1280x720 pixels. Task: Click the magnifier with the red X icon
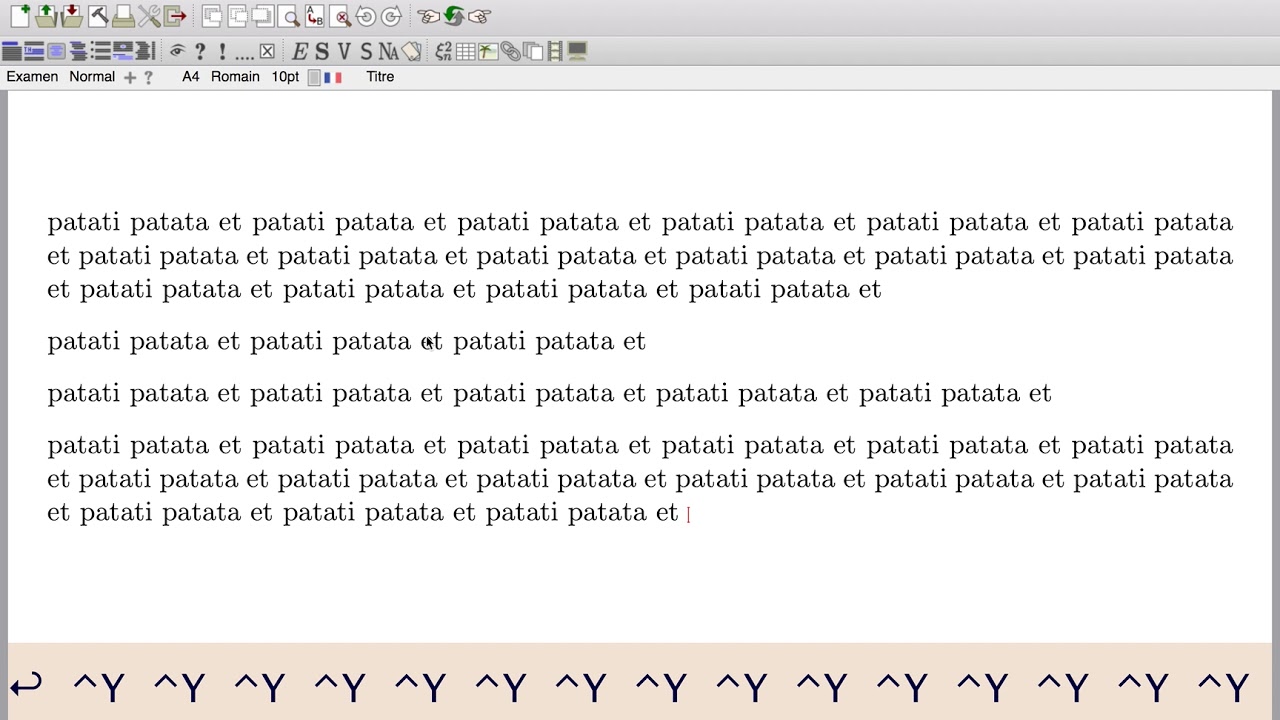click(341, 16)
